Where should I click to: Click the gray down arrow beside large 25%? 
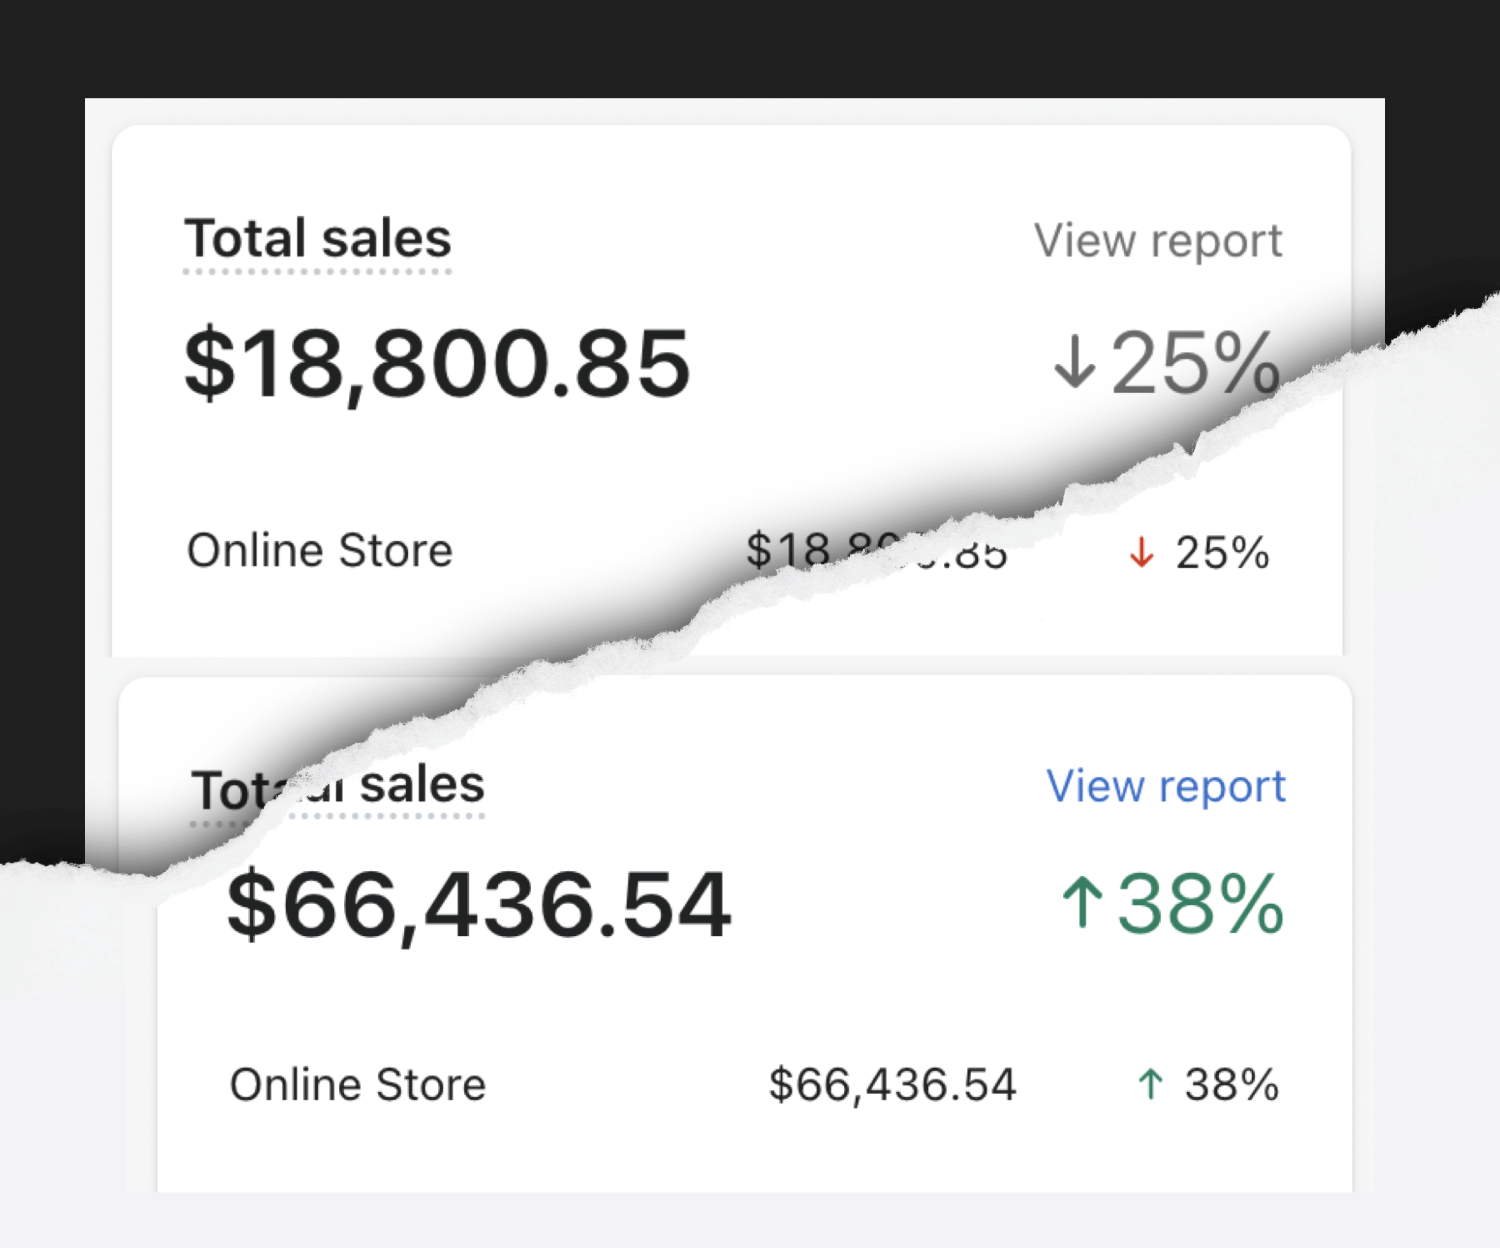coord(1075,362)
